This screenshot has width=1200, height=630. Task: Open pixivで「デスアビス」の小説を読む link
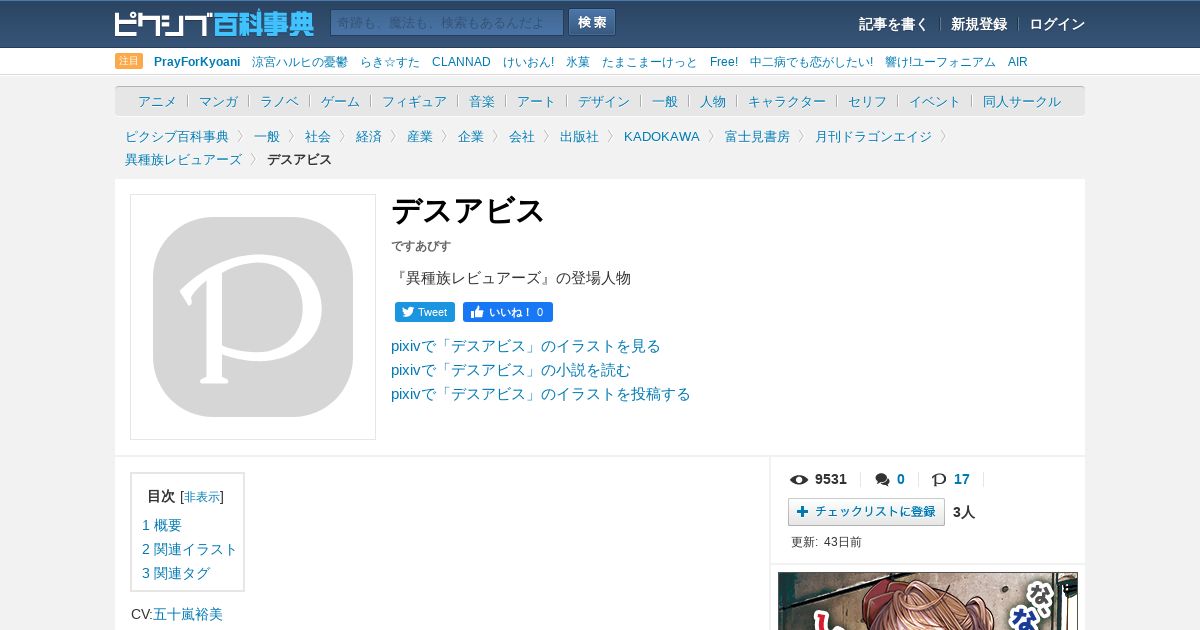click(511, 370)
